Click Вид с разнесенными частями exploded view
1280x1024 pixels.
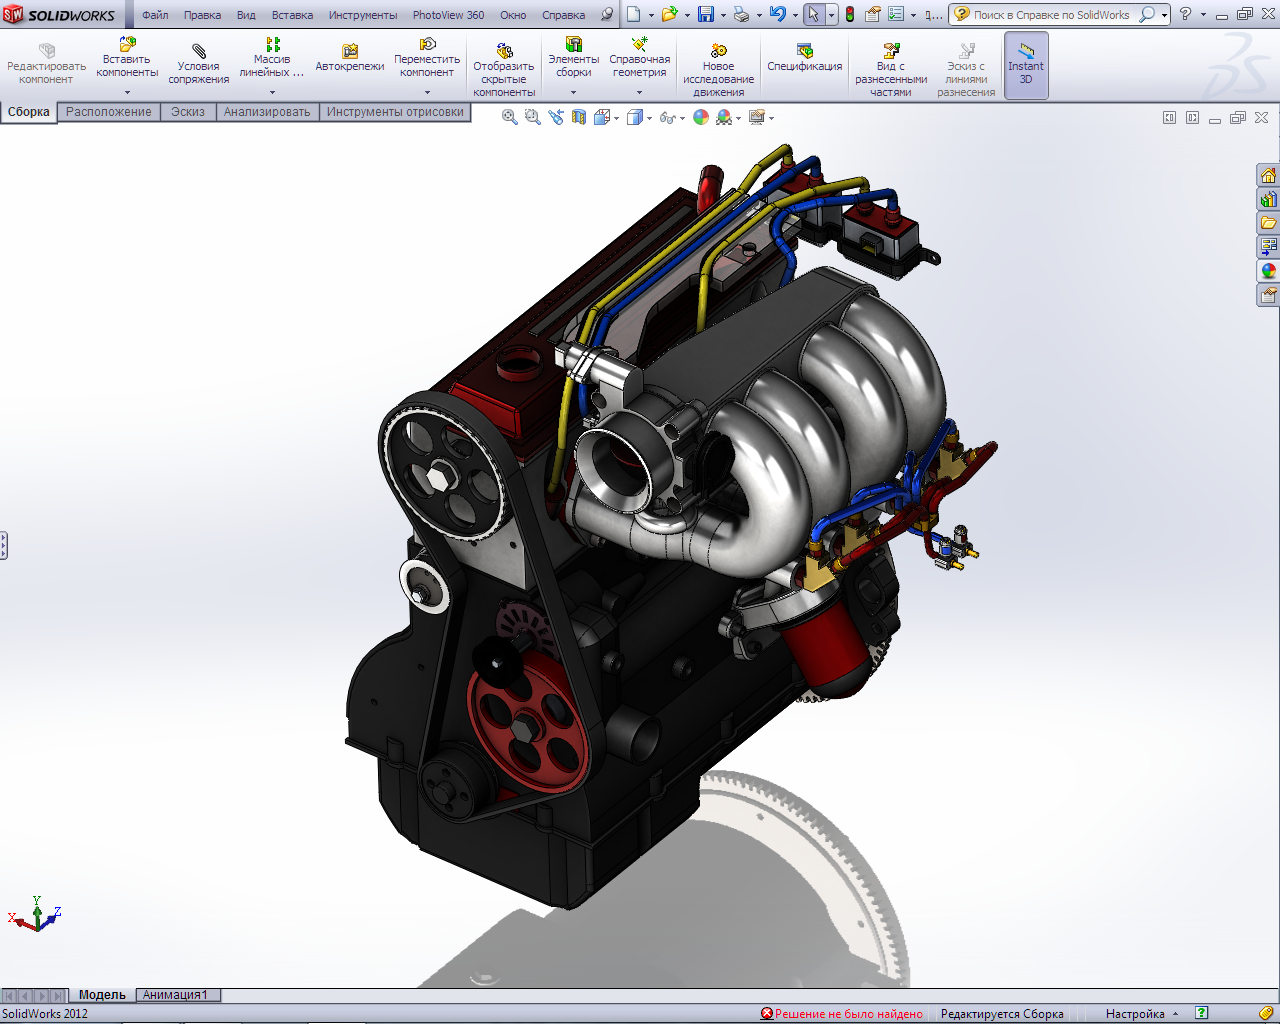(x=891, y=70)
